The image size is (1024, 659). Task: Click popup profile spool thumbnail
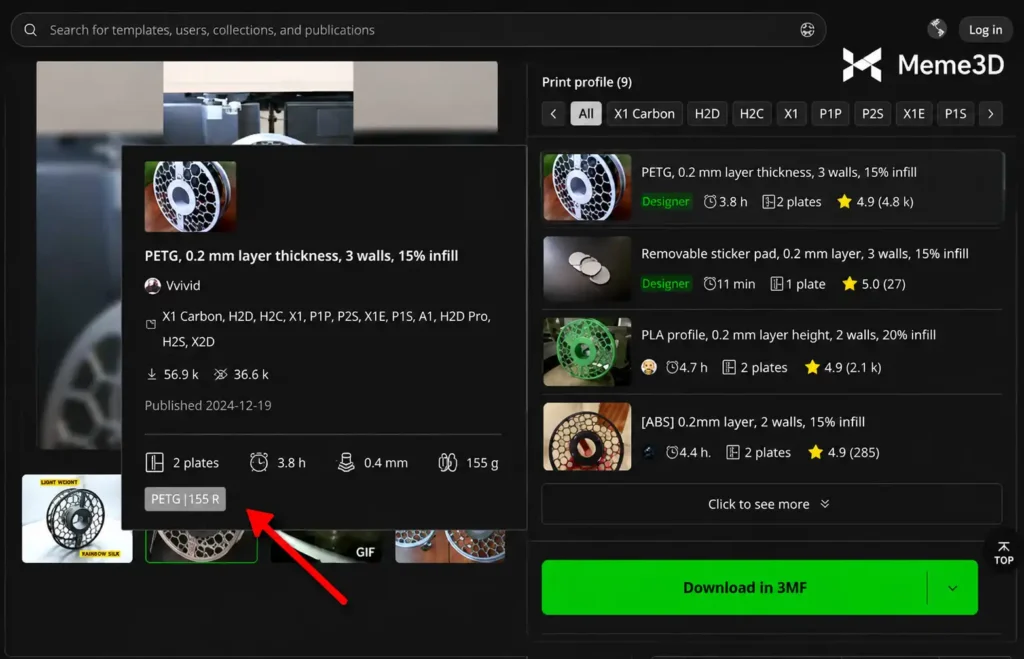click(190, 197)
